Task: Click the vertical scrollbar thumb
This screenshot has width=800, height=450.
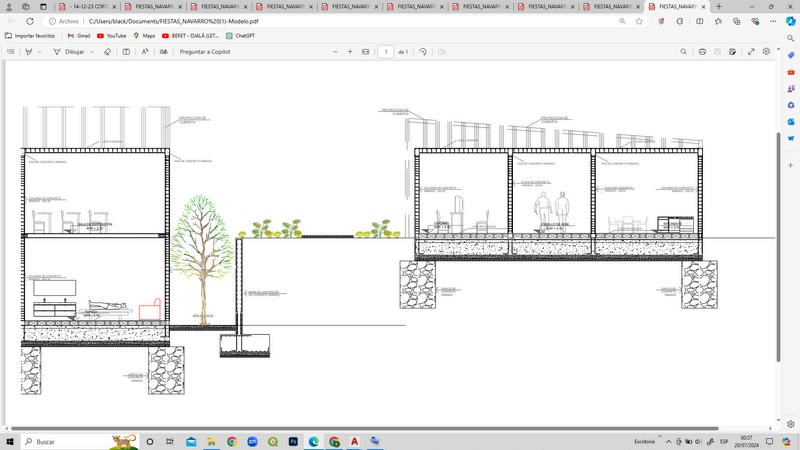Action: 778,247
